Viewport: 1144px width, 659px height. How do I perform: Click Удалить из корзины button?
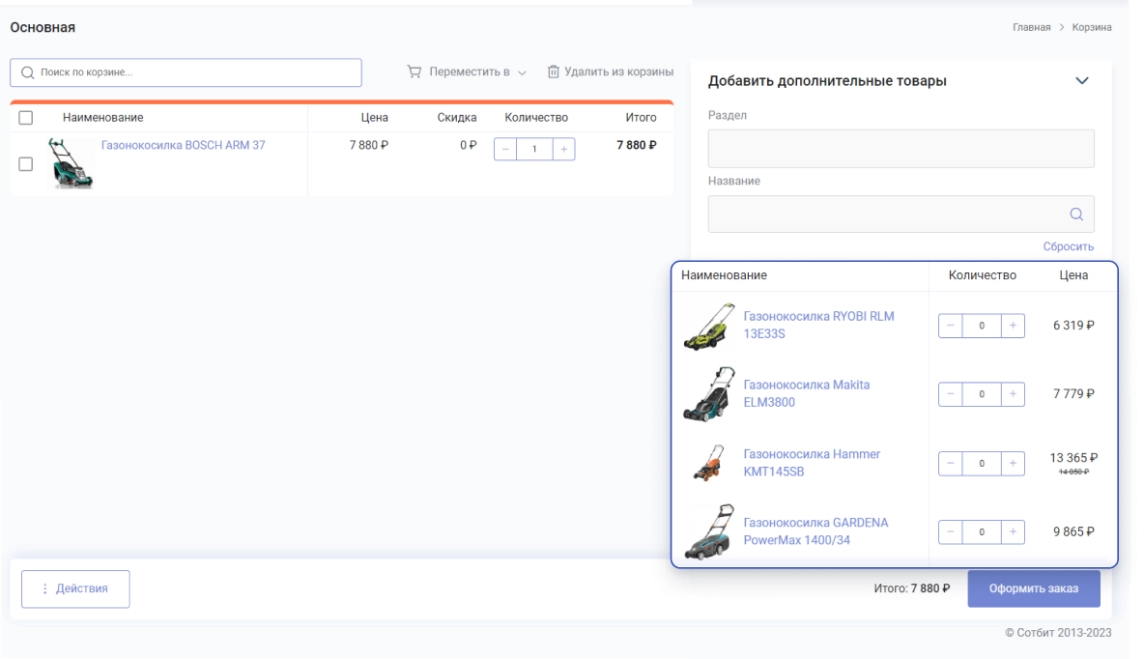tap(610, 72)
